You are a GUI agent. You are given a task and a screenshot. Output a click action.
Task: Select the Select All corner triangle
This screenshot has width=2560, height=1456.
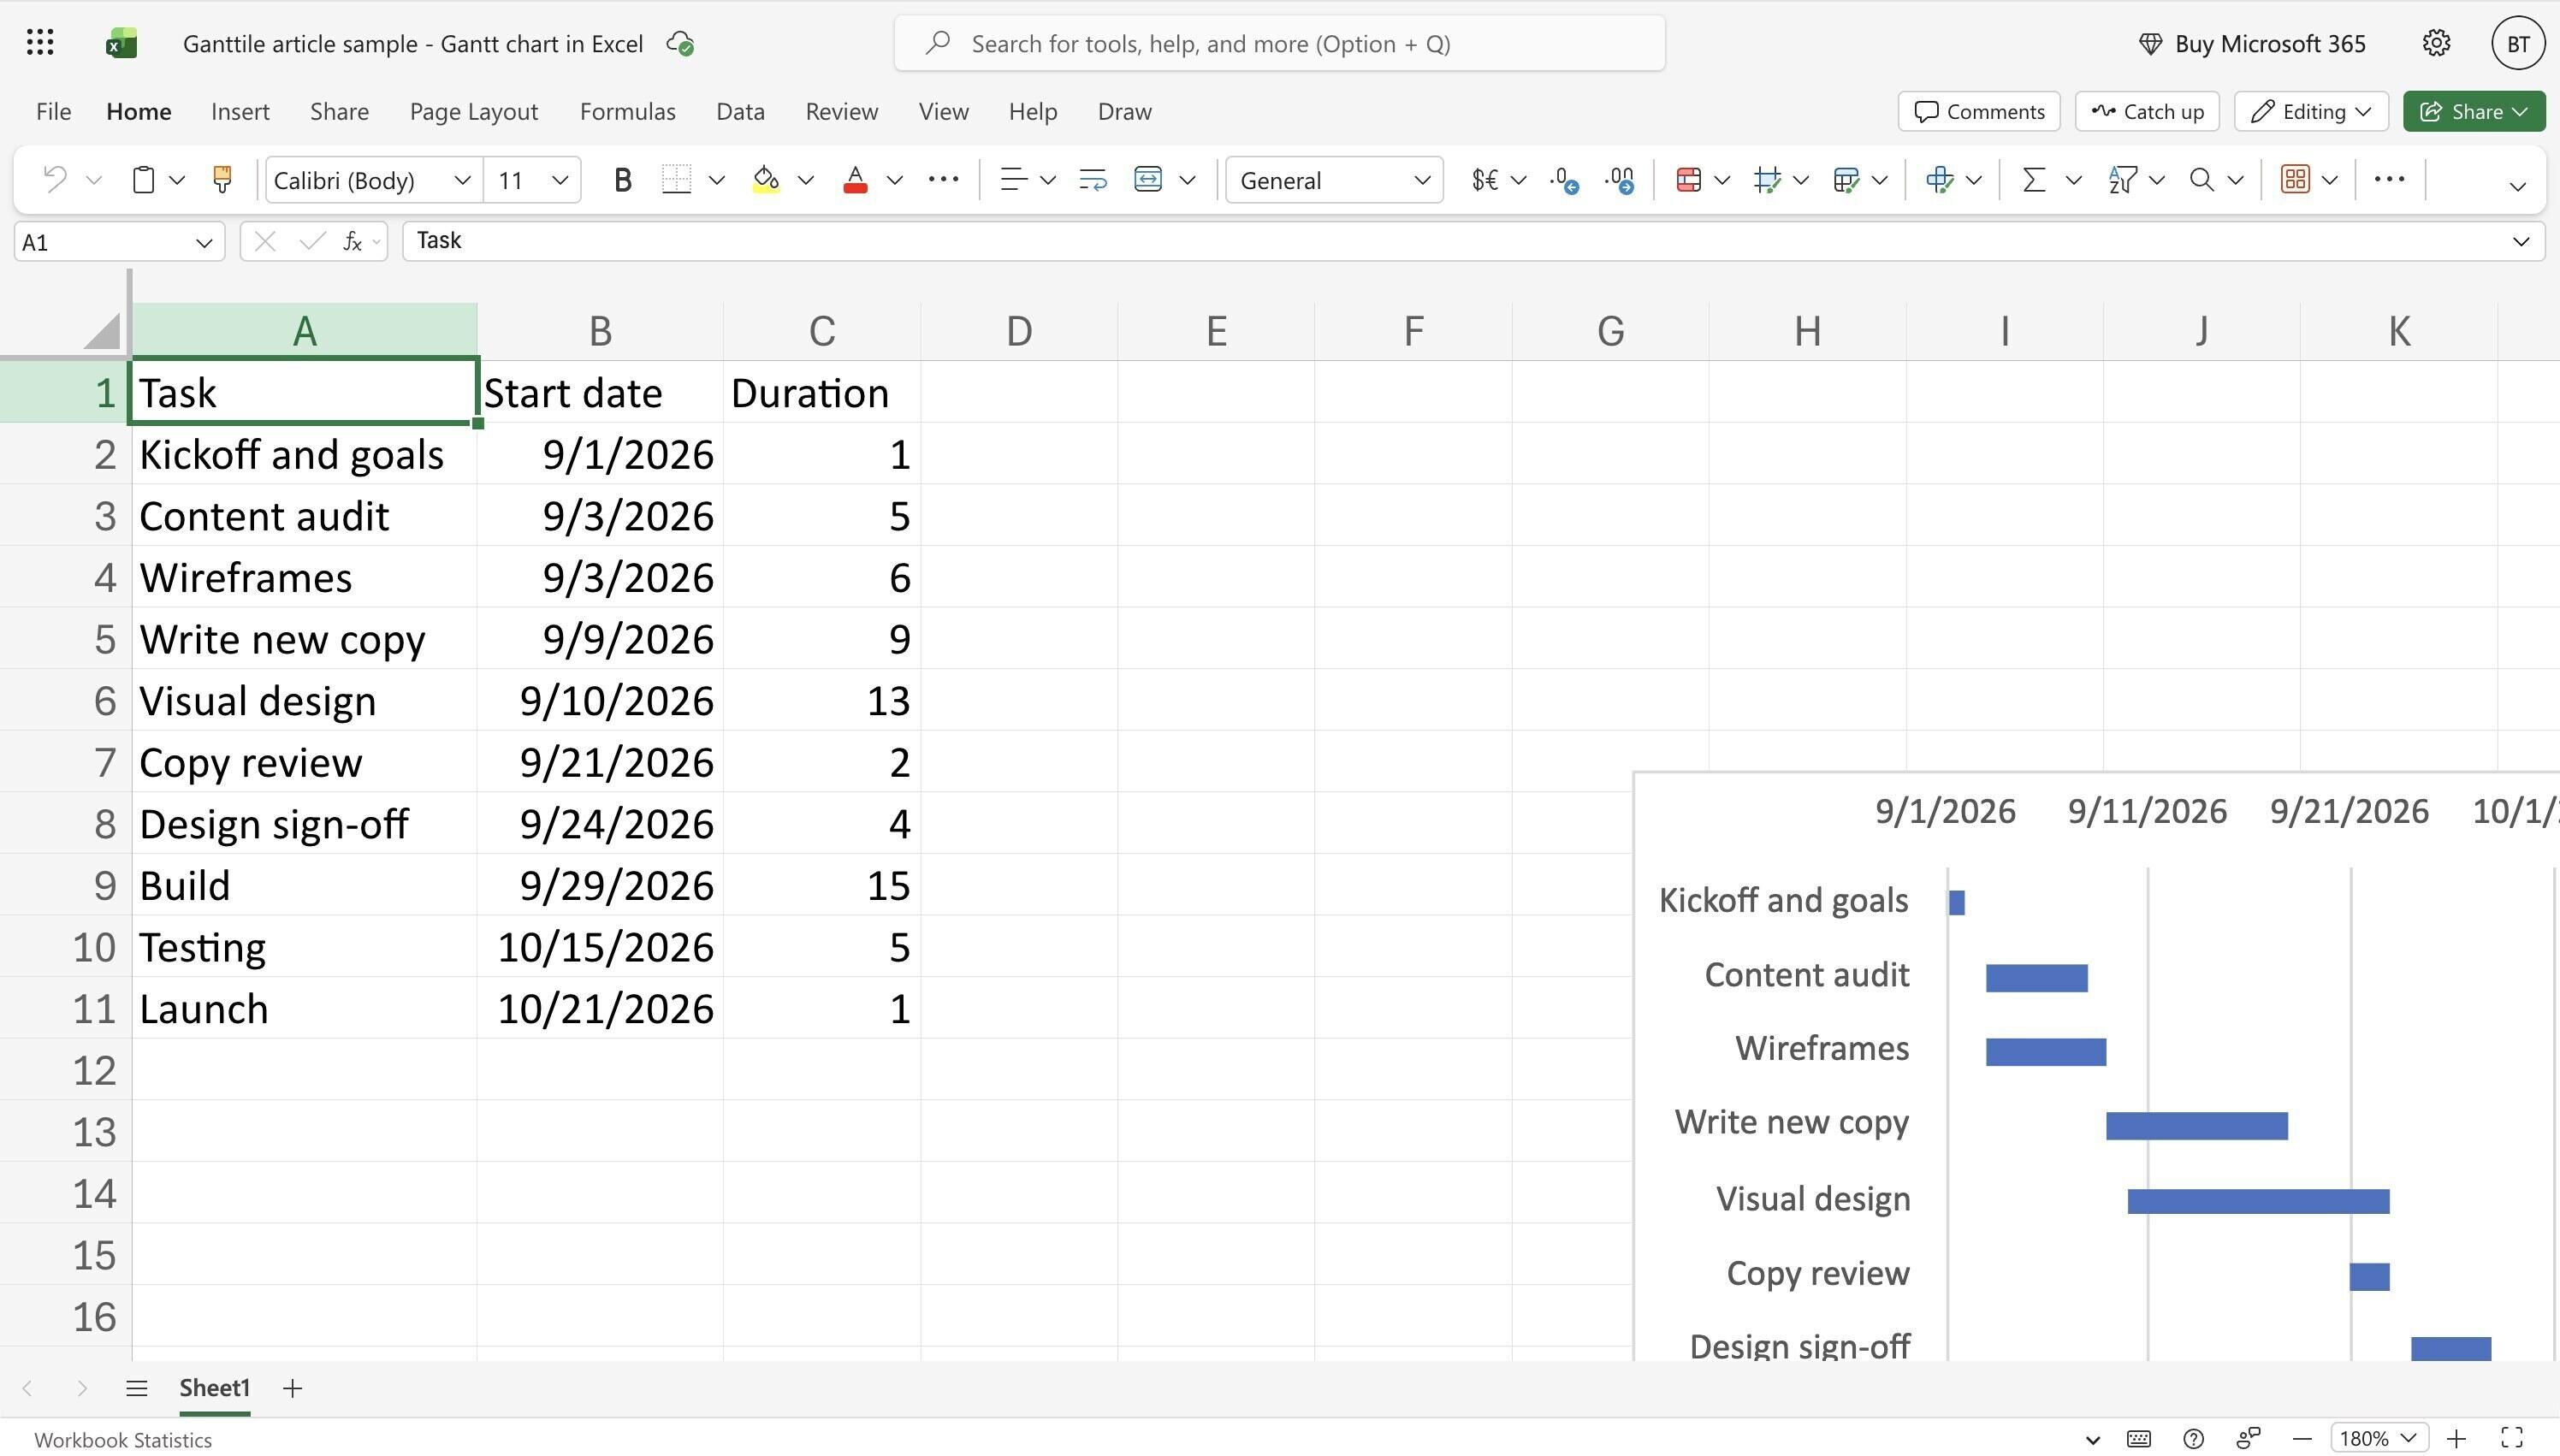tap(102, 330)
